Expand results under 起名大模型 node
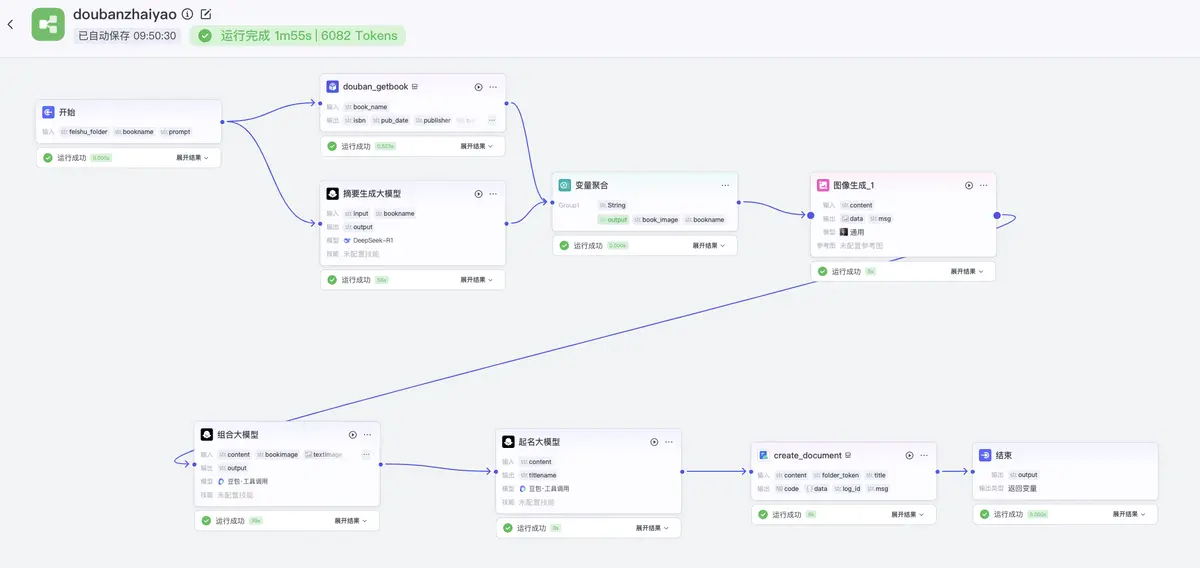The width and height of the screenshot is (1200, 568). pos(653,528)
